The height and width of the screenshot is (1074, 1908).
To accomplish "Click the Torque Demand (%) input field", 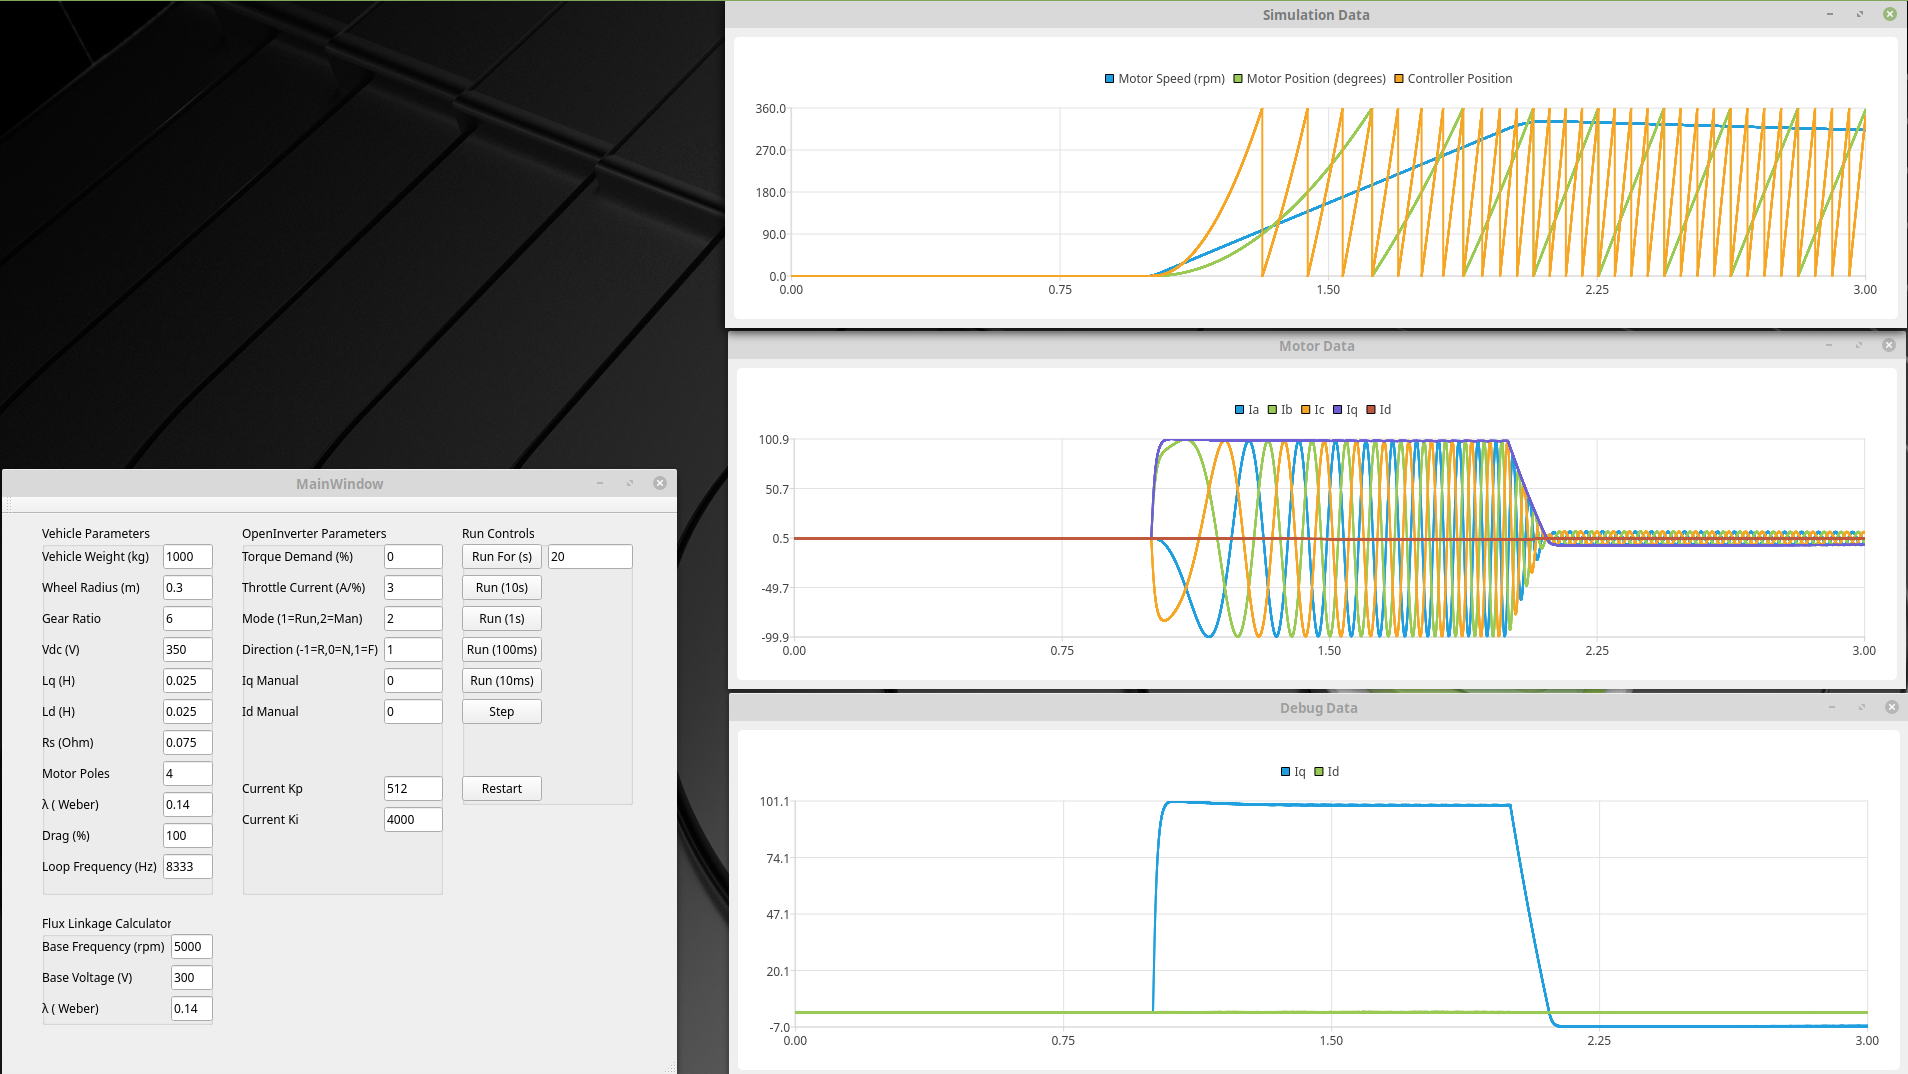I will (412, 557).
